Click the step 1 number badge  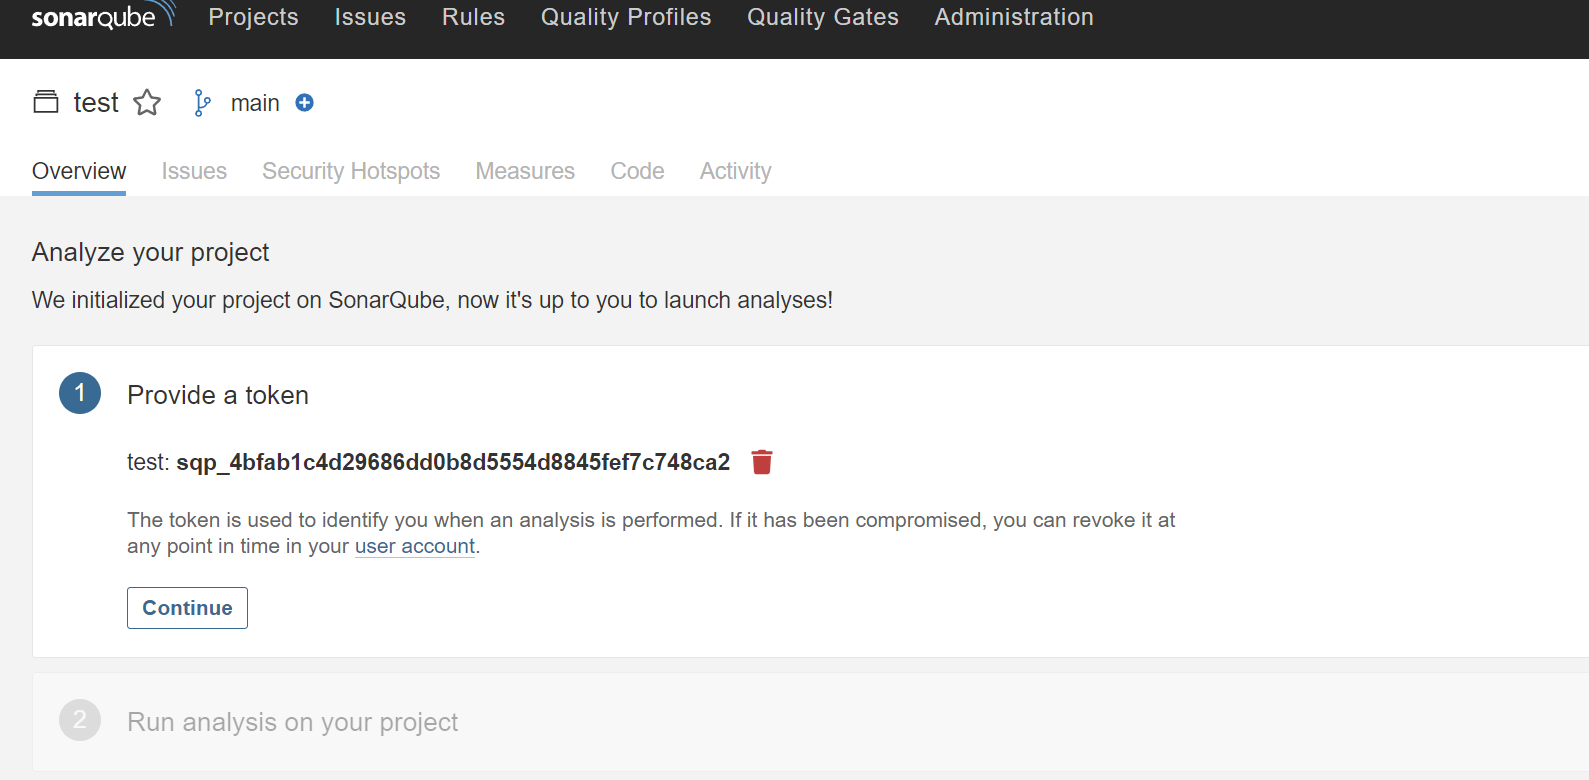[80, 393]
